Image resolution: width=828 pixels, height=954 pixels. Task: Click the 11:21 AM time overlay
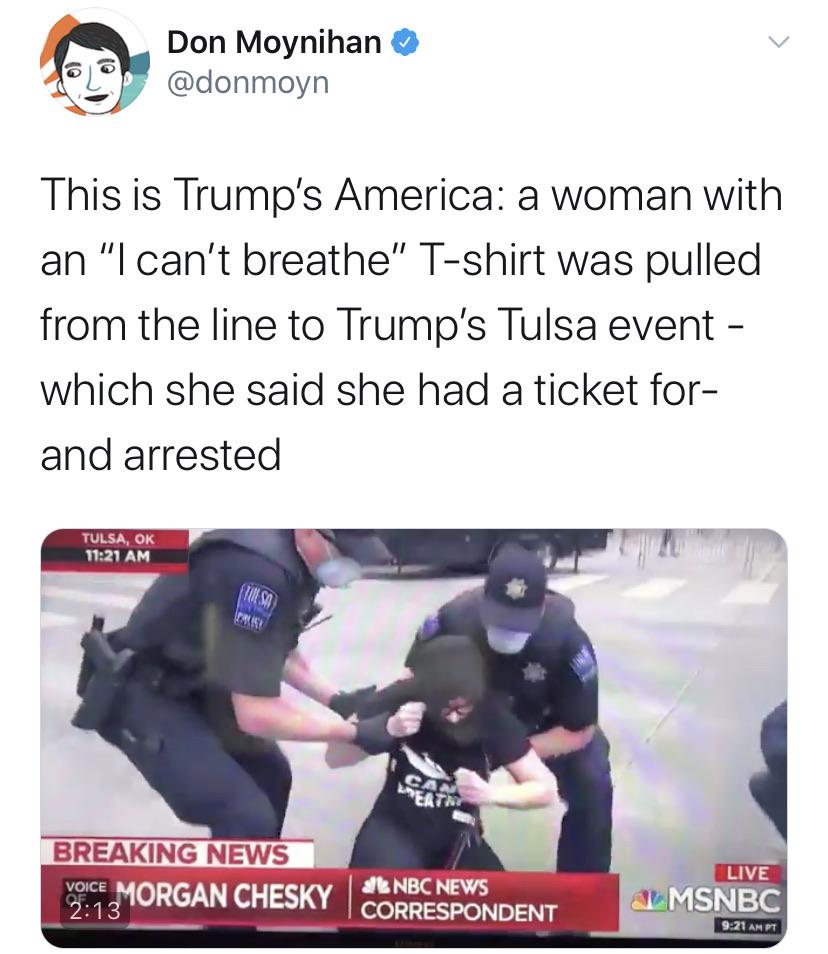pyautogui.click(x=117, y=555)
